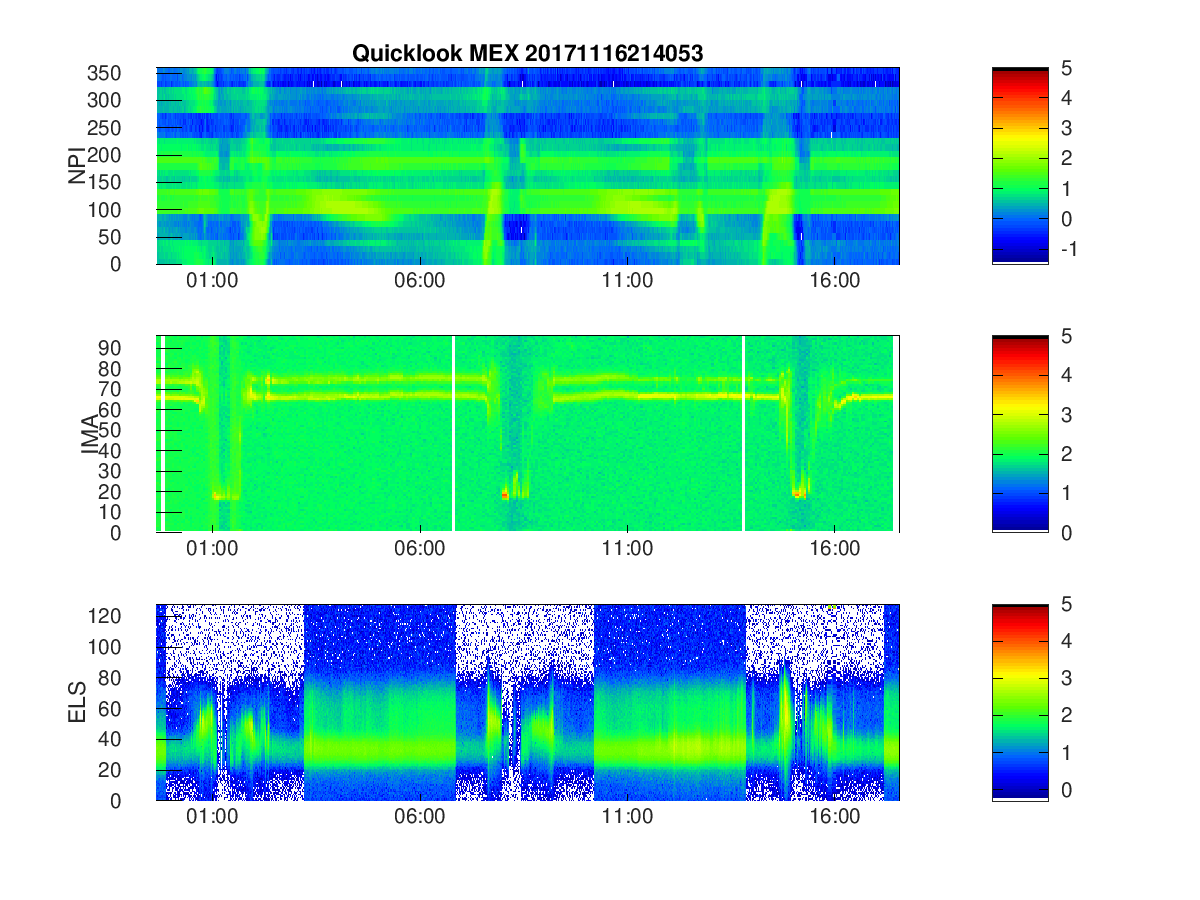1200x900 pixels.
Task: Click the 16:00 time label under IMA panel
Action: click(x=835, y=549)
